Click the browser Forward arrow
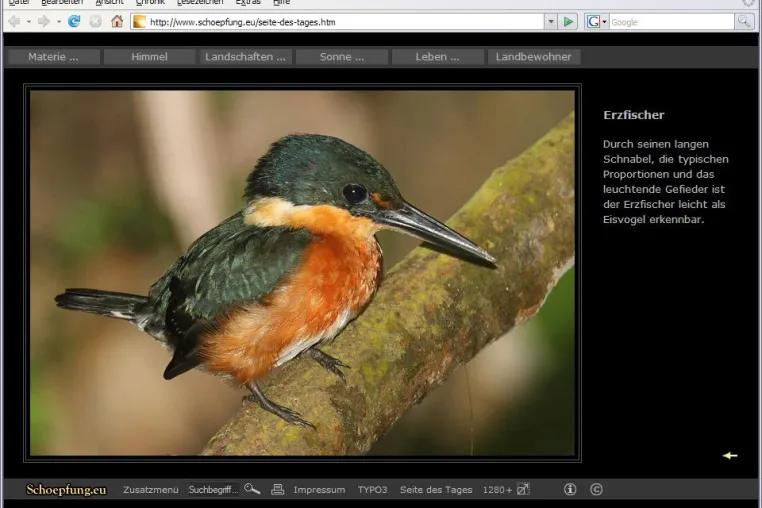The width and height of the screenshot is (762, 508). pos(44,21)
